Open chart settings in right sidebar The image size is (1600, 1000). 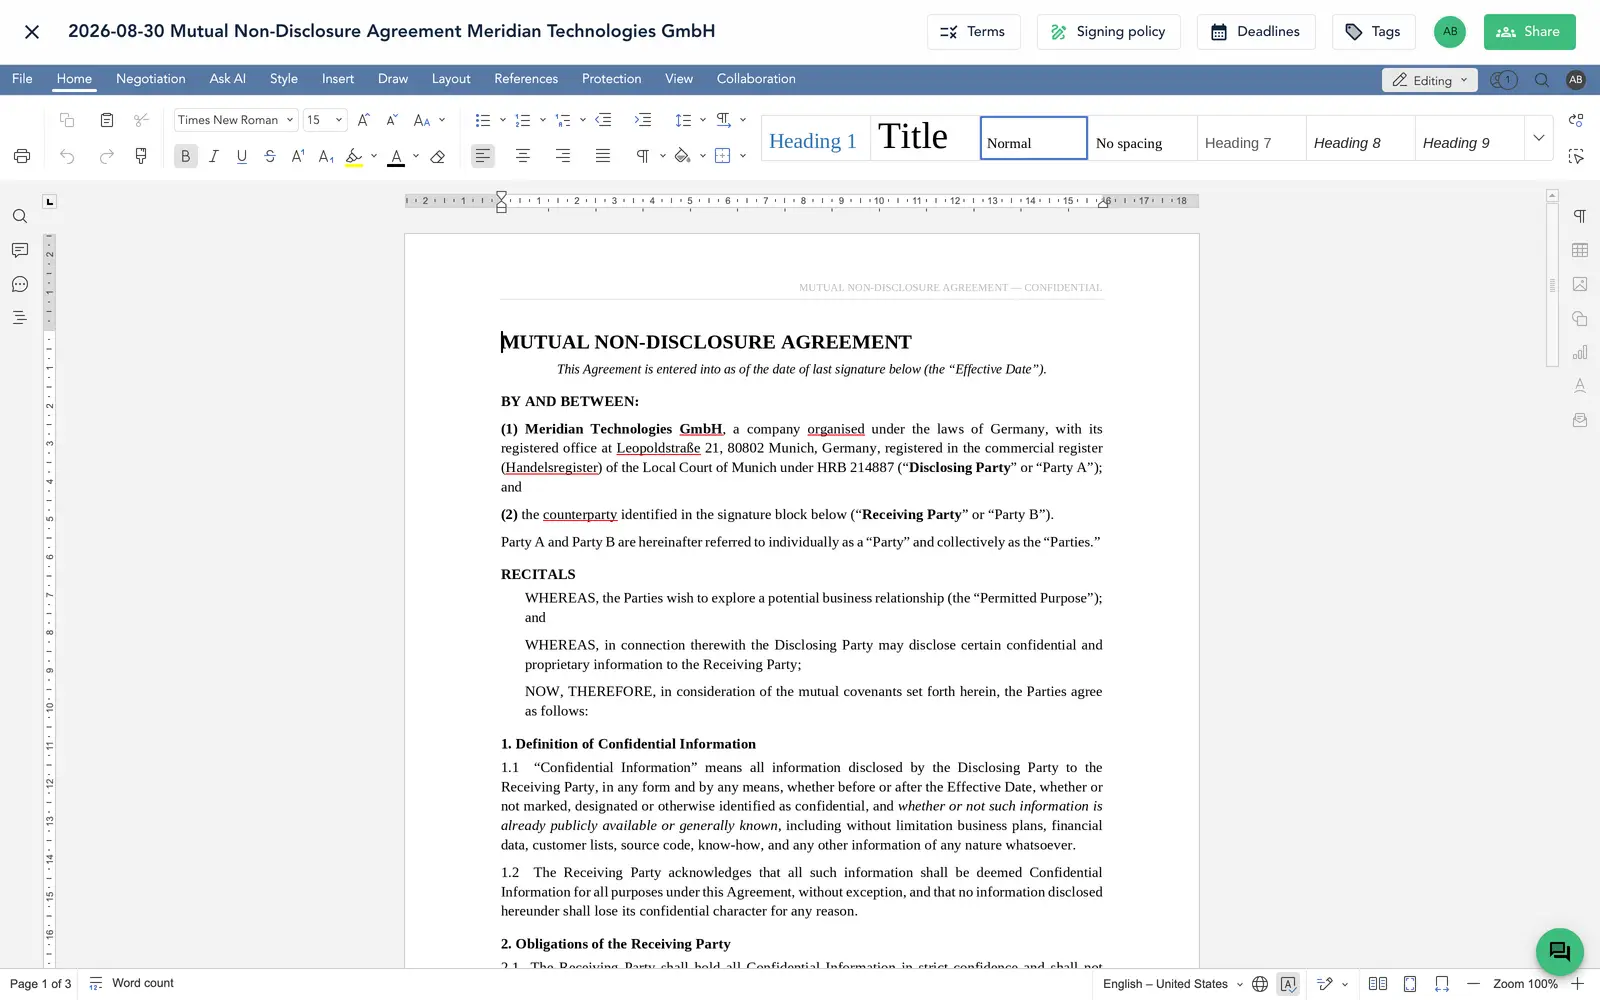click(1580, 352)
